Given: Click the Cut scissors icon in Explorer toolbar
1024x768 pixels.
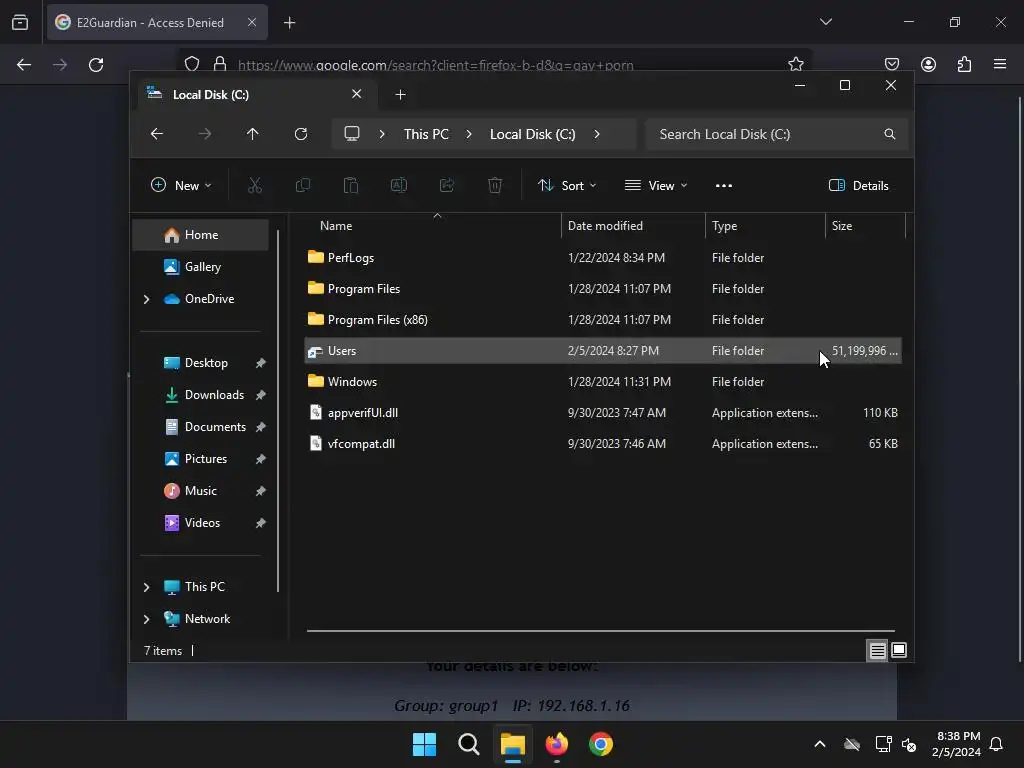Looking at the screenshot, I should coord(255,185).
